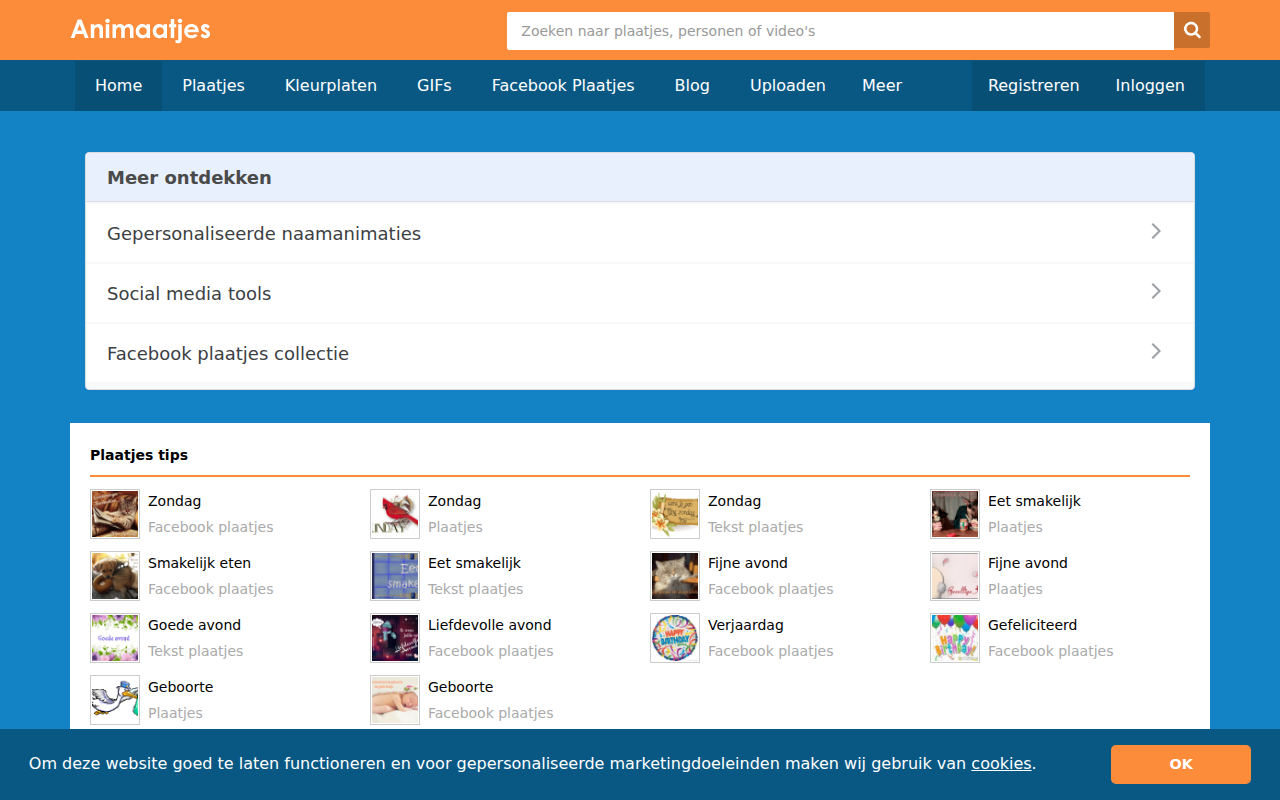Viewport: 1280px width, 800px height.
Task: Expand the Meer menu
Action: pyautogui.click(x=882, y=86)
